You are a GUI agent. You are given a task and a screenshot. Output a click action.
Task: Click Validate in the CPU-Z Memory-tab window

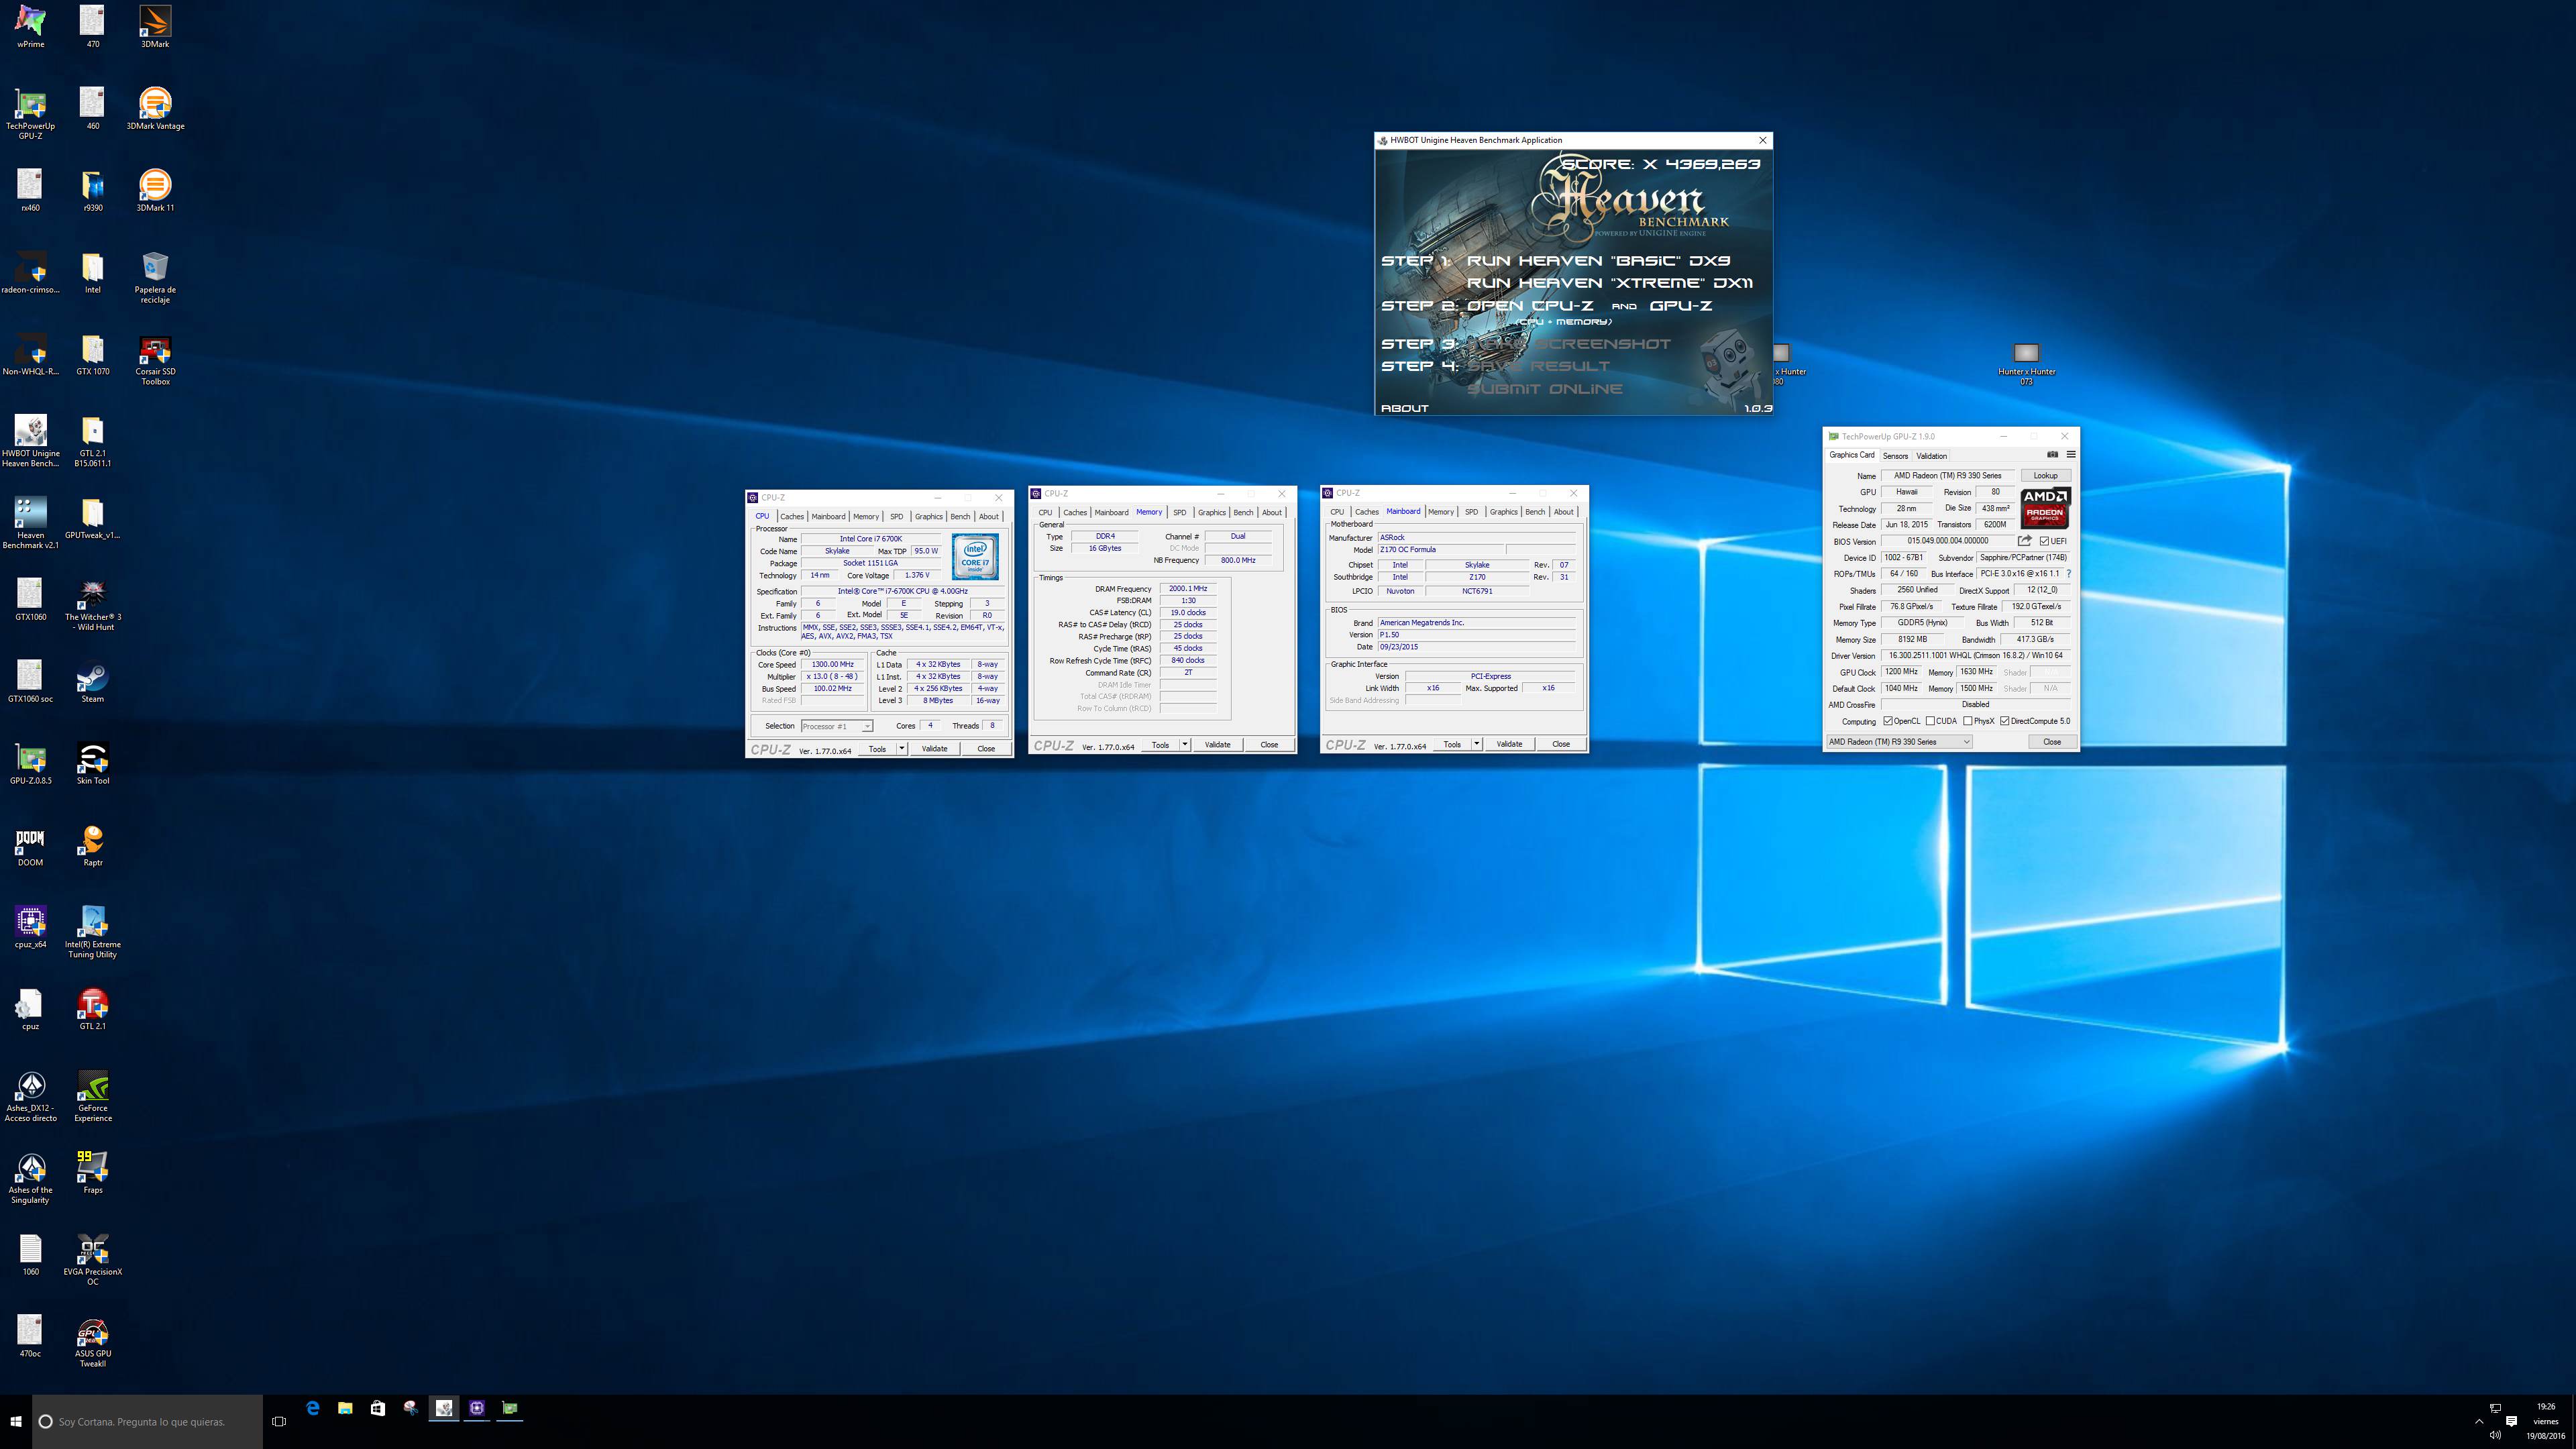click(x=1217, y=744)
